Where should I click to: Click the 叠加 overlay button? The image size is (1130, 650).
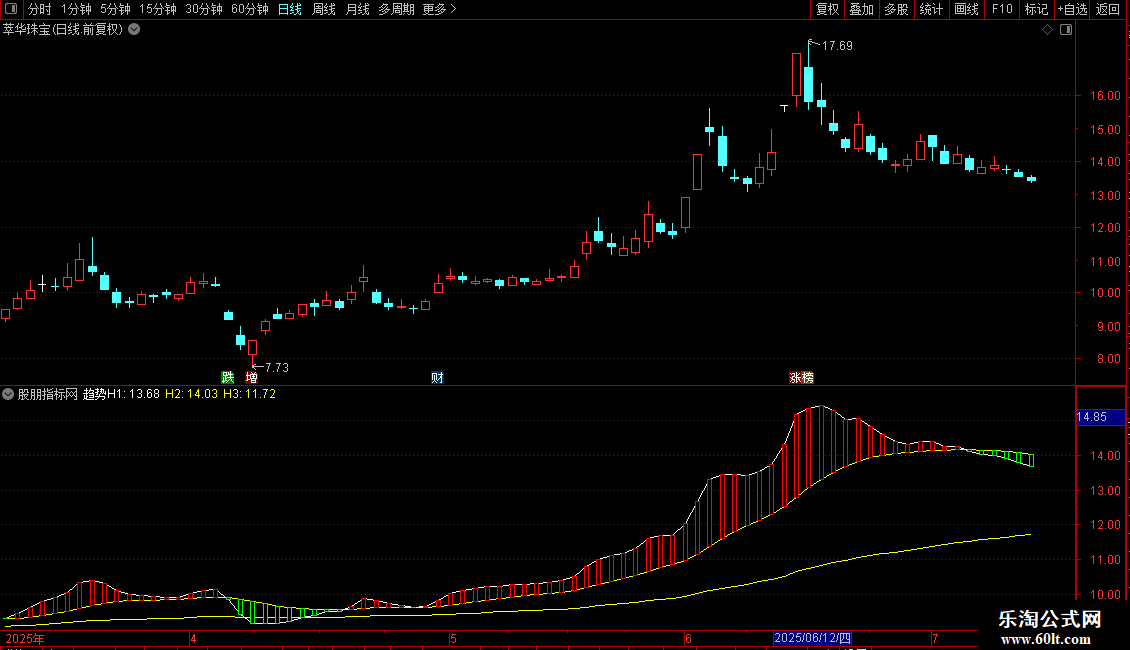tap(861, 9)
